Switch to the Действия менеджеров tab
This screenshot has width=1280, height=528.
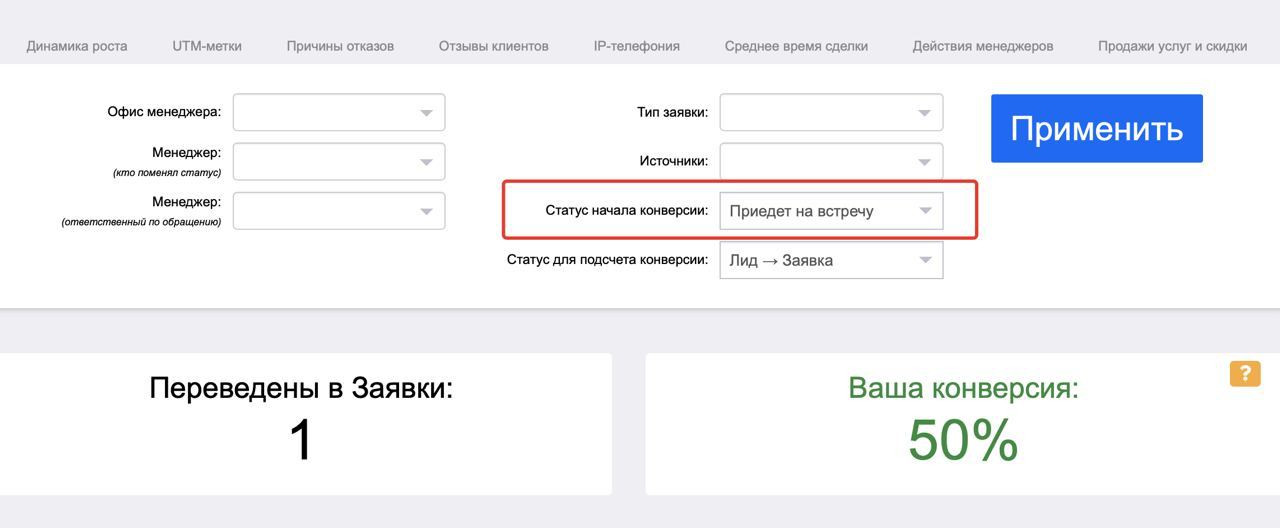(982, 46)
